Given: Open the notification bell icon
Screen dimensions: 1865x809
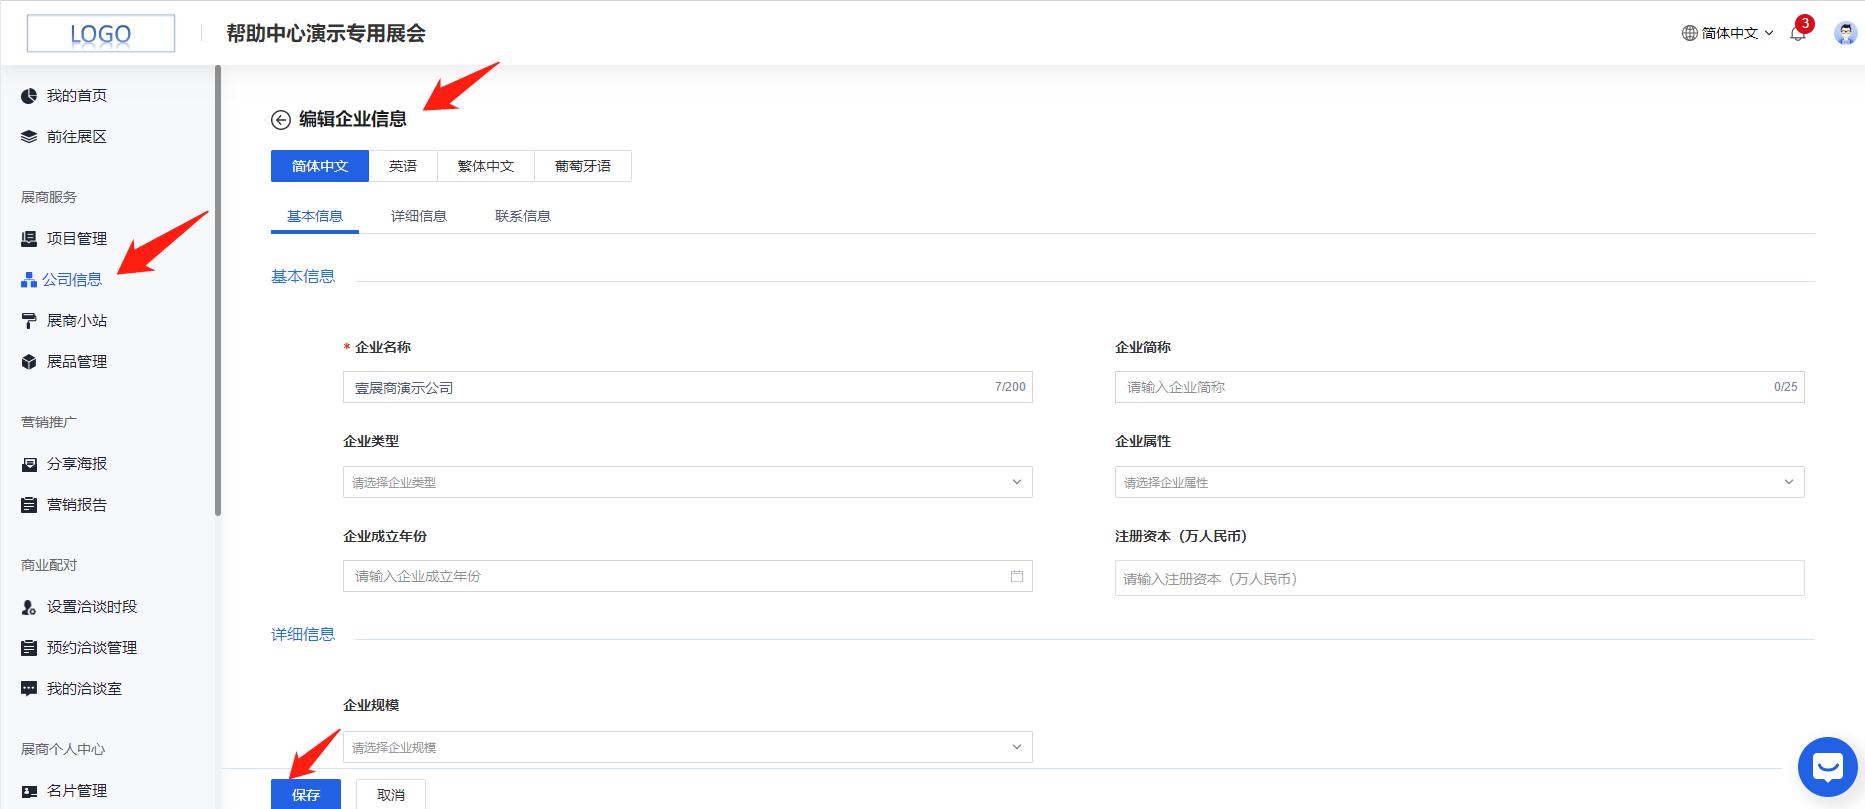Looking at the screenshot, I should point(1798,33).
